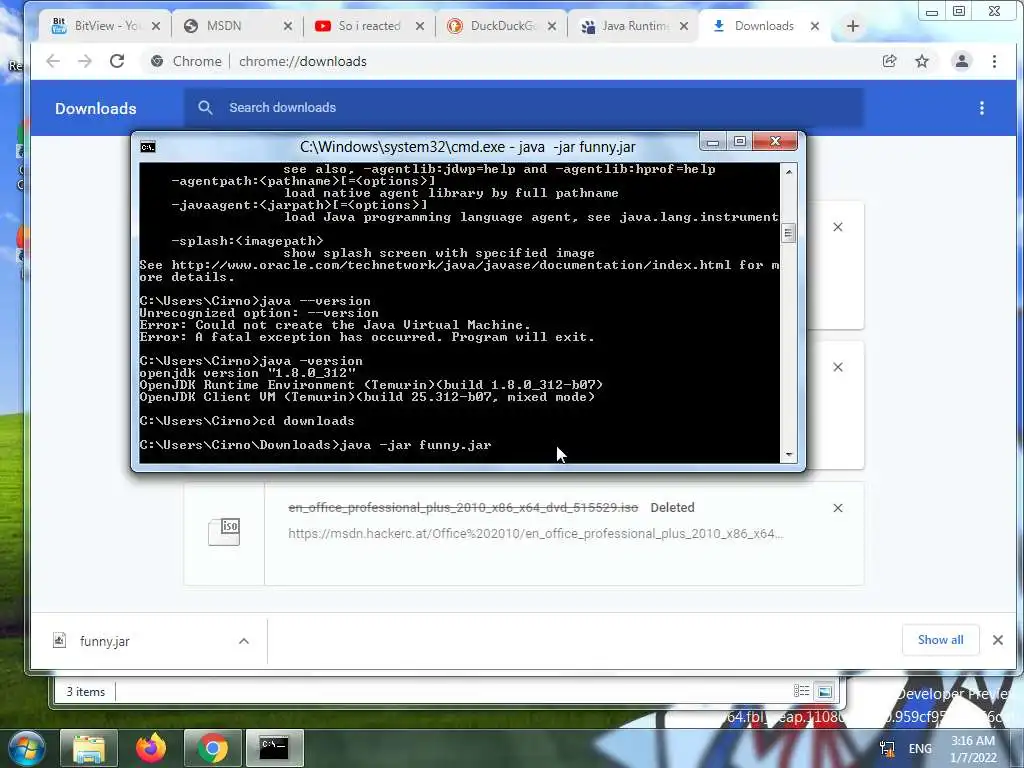Click the ENG language indicator
This screenshot has width=1024, height=768.
(x=920, y=749)
